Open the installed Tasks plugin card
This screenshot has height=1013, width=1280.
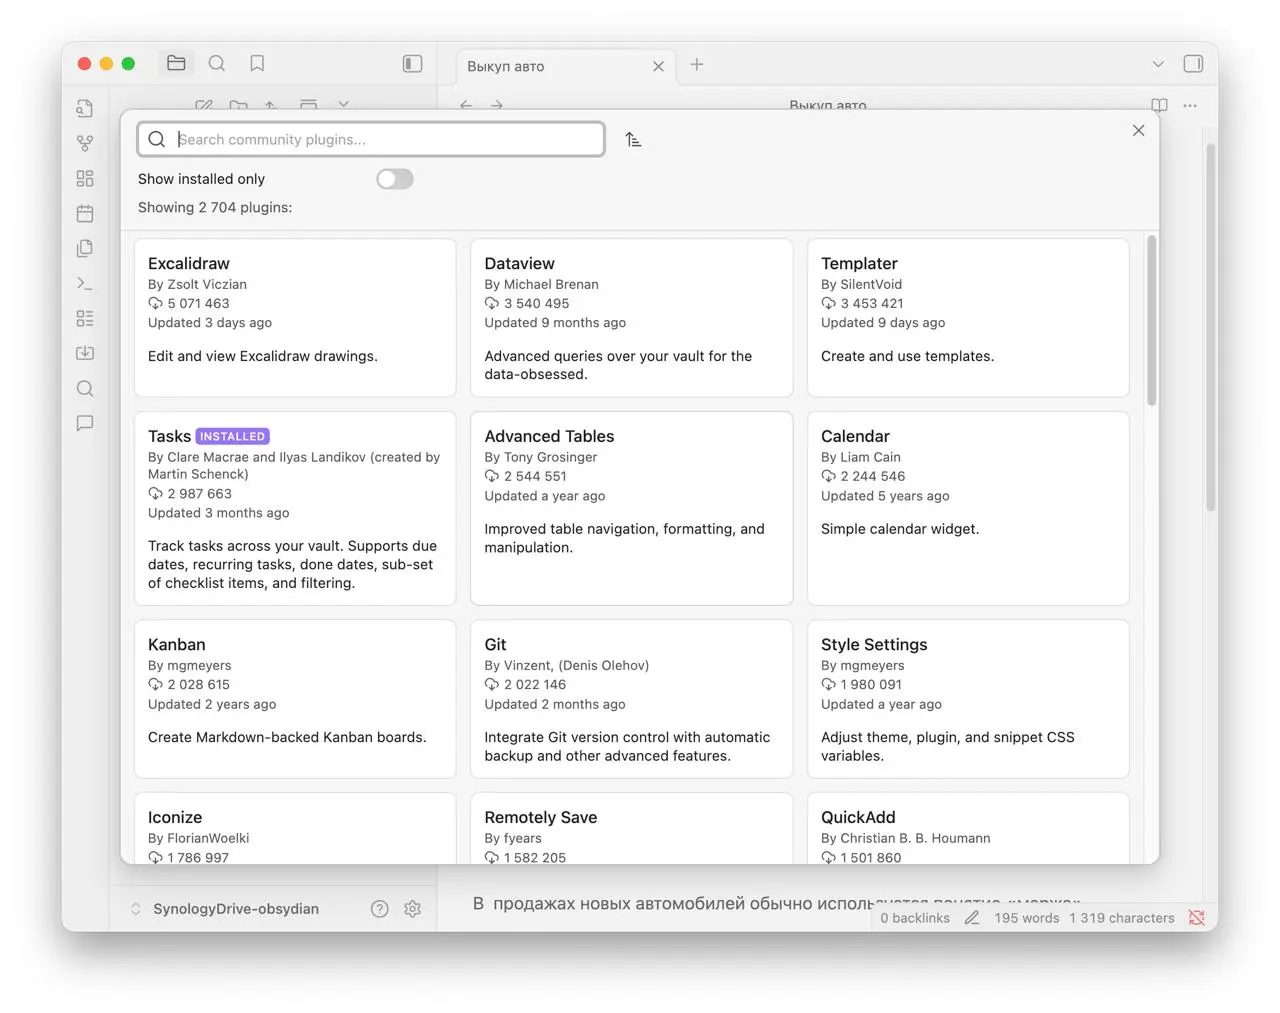(x=295, y=508)
